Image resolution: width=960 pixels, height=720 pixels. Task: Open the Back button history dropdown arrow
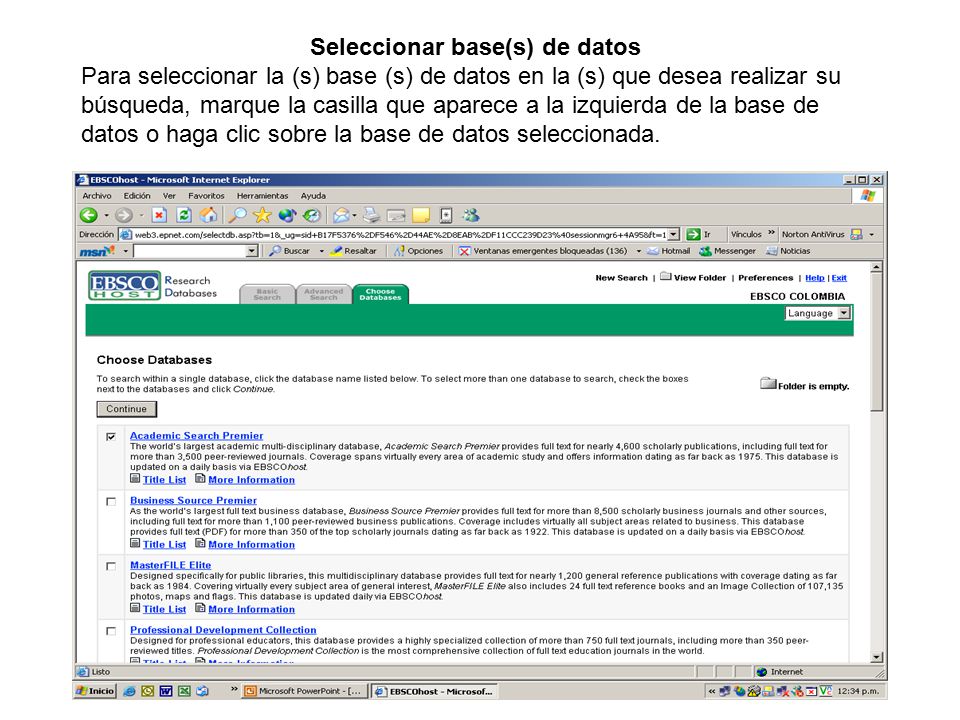tap(106, 216)
